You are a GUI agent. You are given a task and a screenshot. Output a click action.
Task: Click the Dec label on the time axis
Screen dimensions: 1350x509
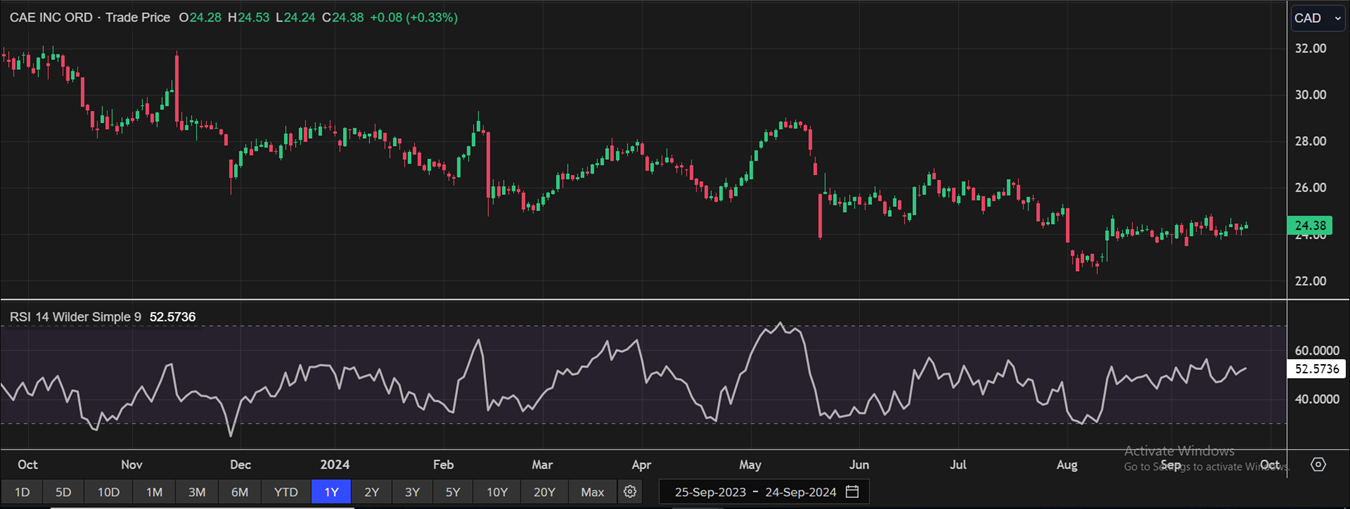coord(240,465)
